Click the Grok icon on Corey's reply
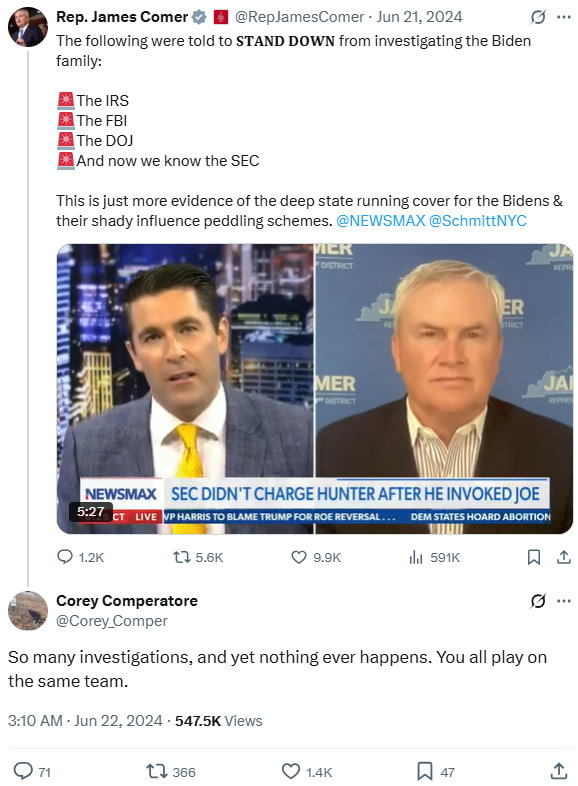Viewport: 578px width, 786px height. point(538,601)
